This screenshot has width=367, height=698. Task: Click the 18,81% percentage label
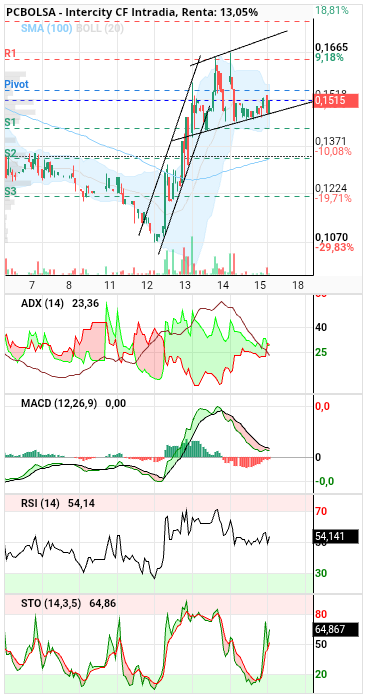pos(331,10)
